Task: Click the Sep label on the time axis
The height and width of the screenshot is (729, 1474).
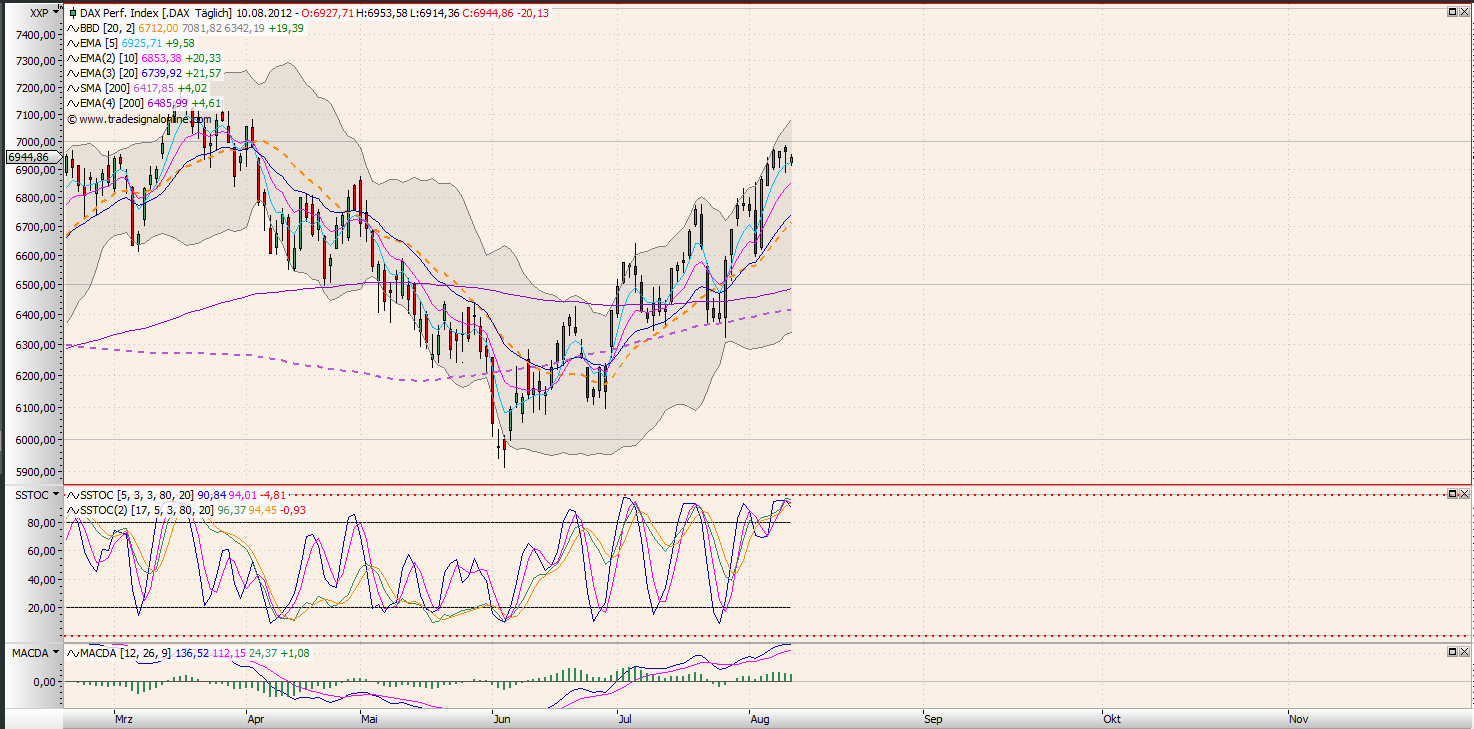Action: coord(933,719)
